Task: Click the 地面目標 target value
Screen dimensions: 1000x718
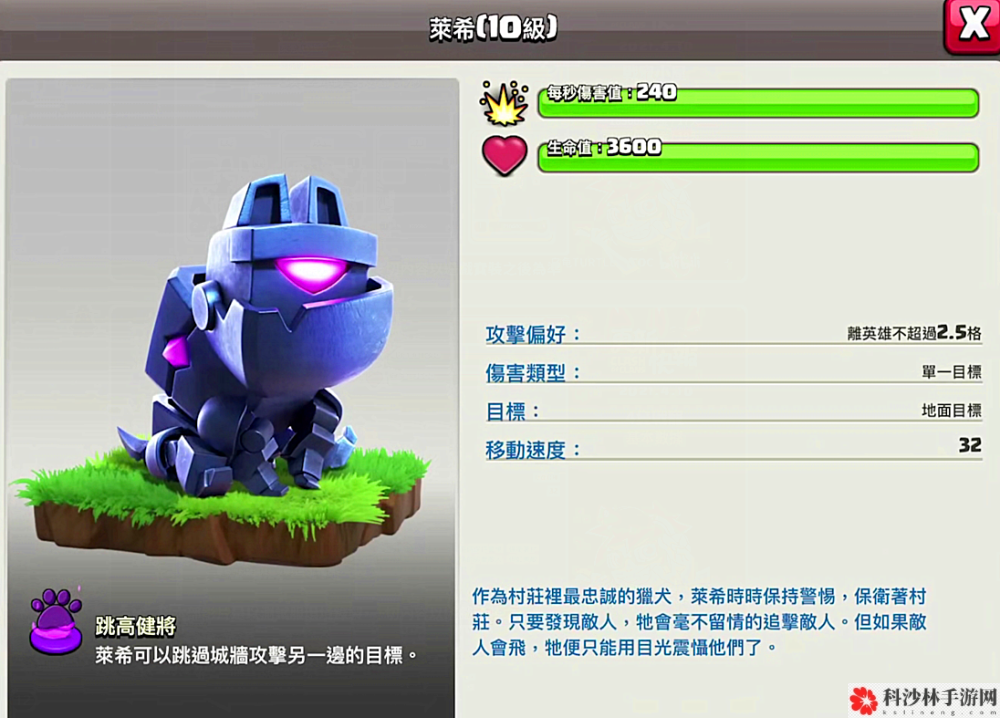Action: [x=952, y=411]
